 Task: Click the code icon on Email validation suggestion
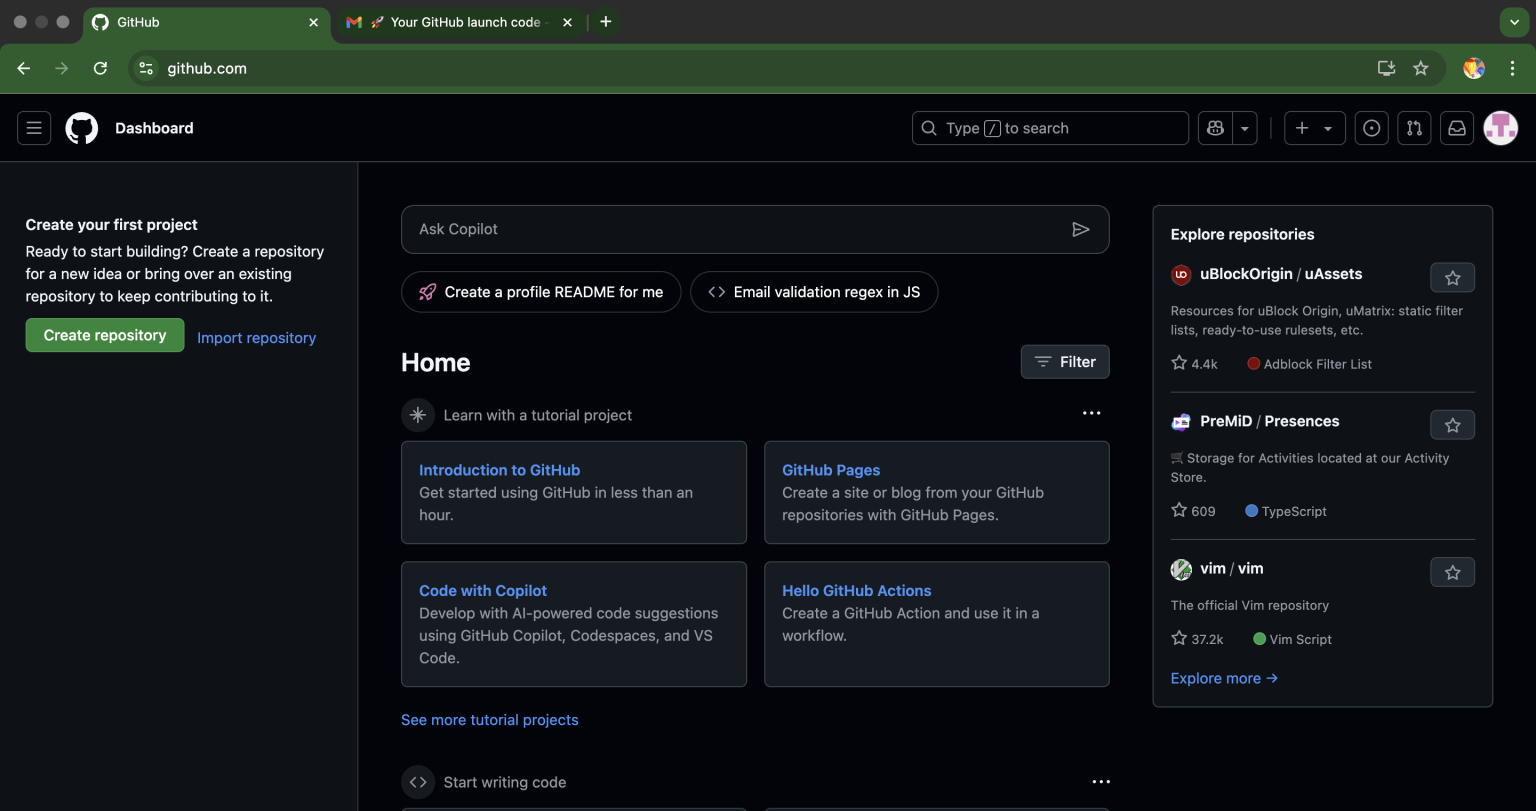717,291
